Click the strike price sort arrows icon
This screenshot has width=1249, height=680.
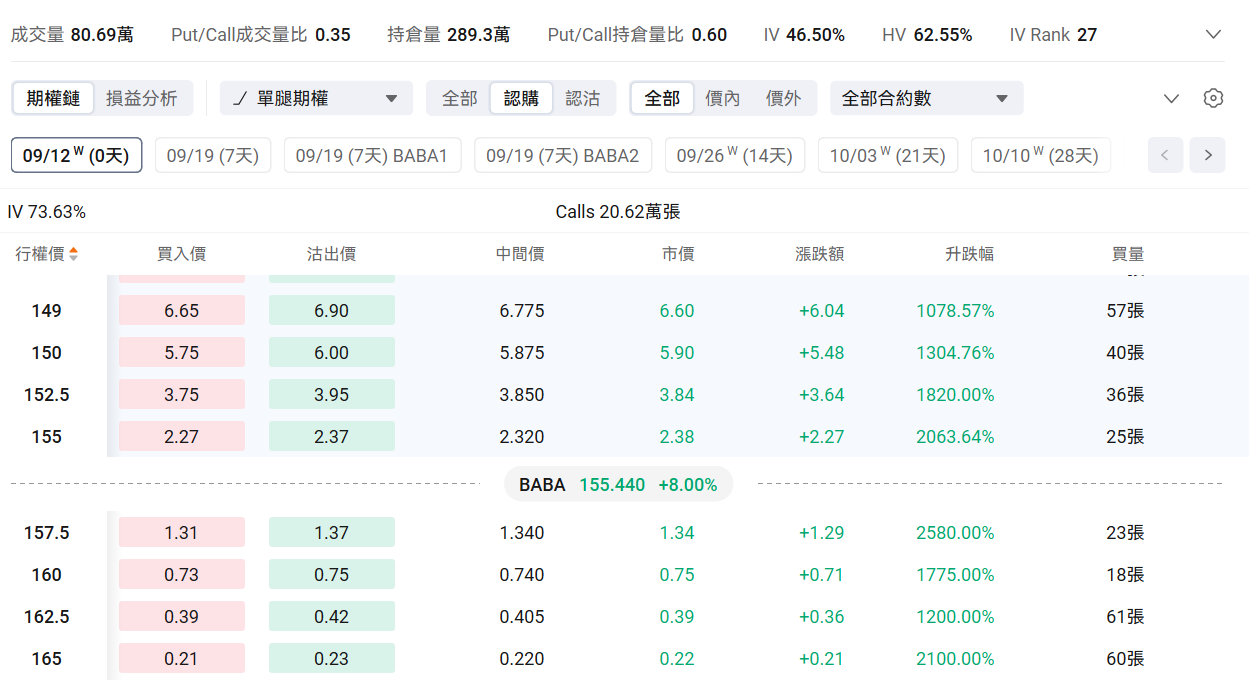pyautogui.click(x=73, y=254)
